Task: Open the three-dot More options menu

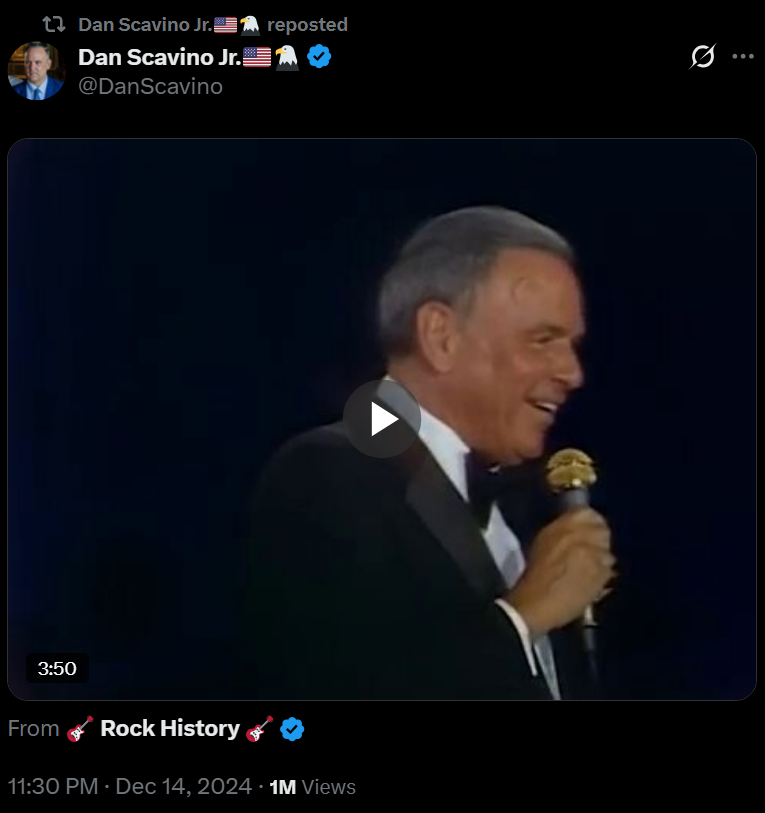Action: click(743, 57)
